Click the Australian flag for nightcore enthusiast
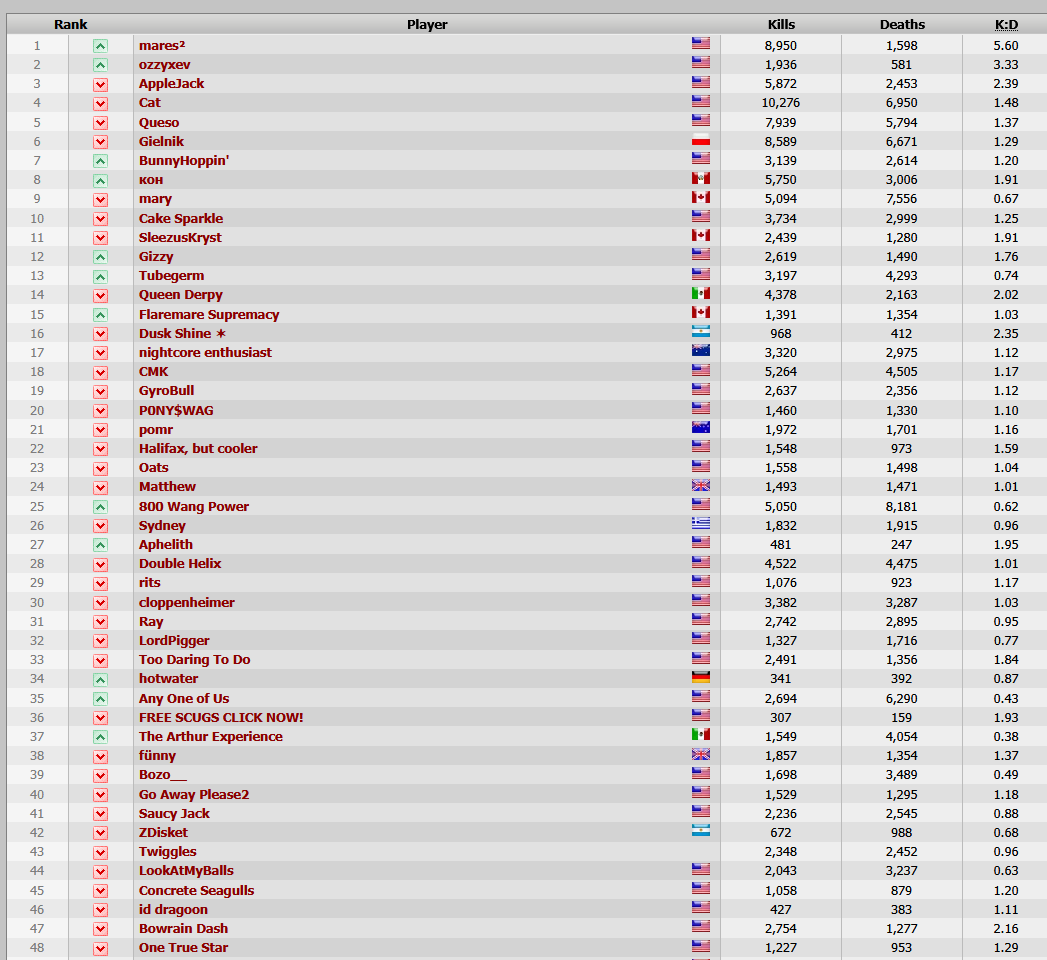This screenshot has width=1047, height=960. pyautogui.click(x=700, y=351)
